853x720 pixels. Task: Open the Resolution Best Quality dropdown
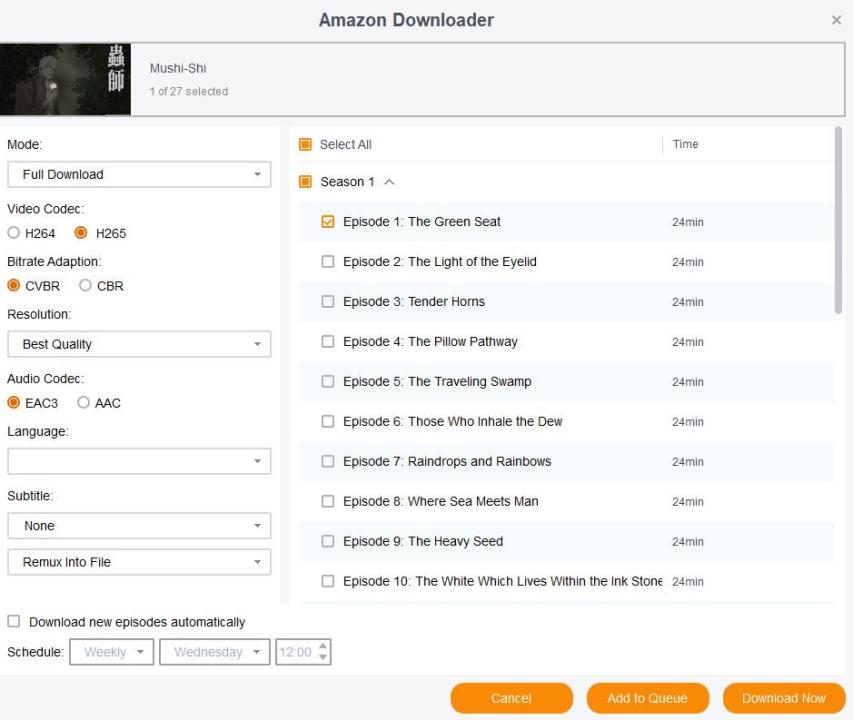click(139, 344)
